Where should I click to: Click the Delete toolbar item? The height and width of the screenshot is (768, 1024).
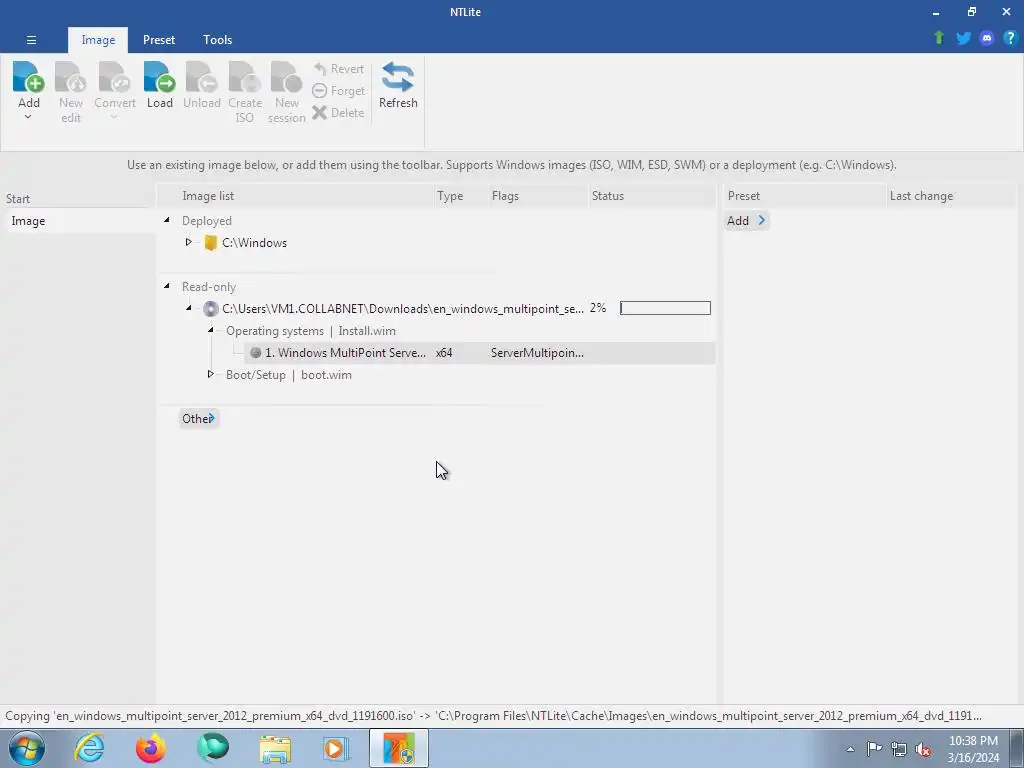point(338,112)
